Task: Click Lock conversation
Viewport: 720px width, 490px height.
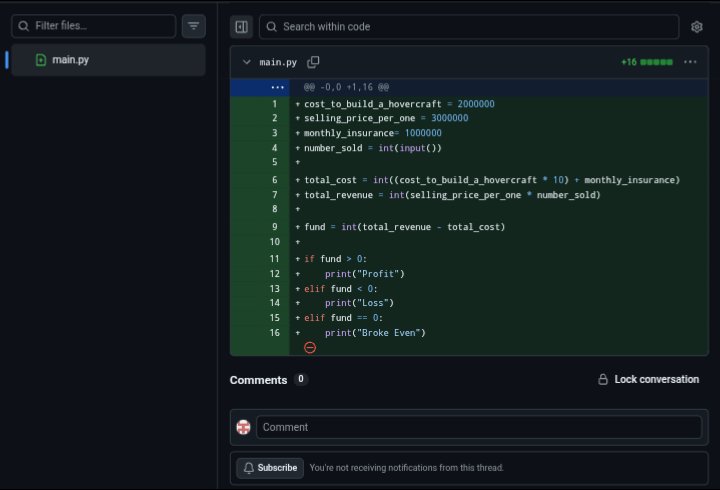Action: (x=648, y=379)
